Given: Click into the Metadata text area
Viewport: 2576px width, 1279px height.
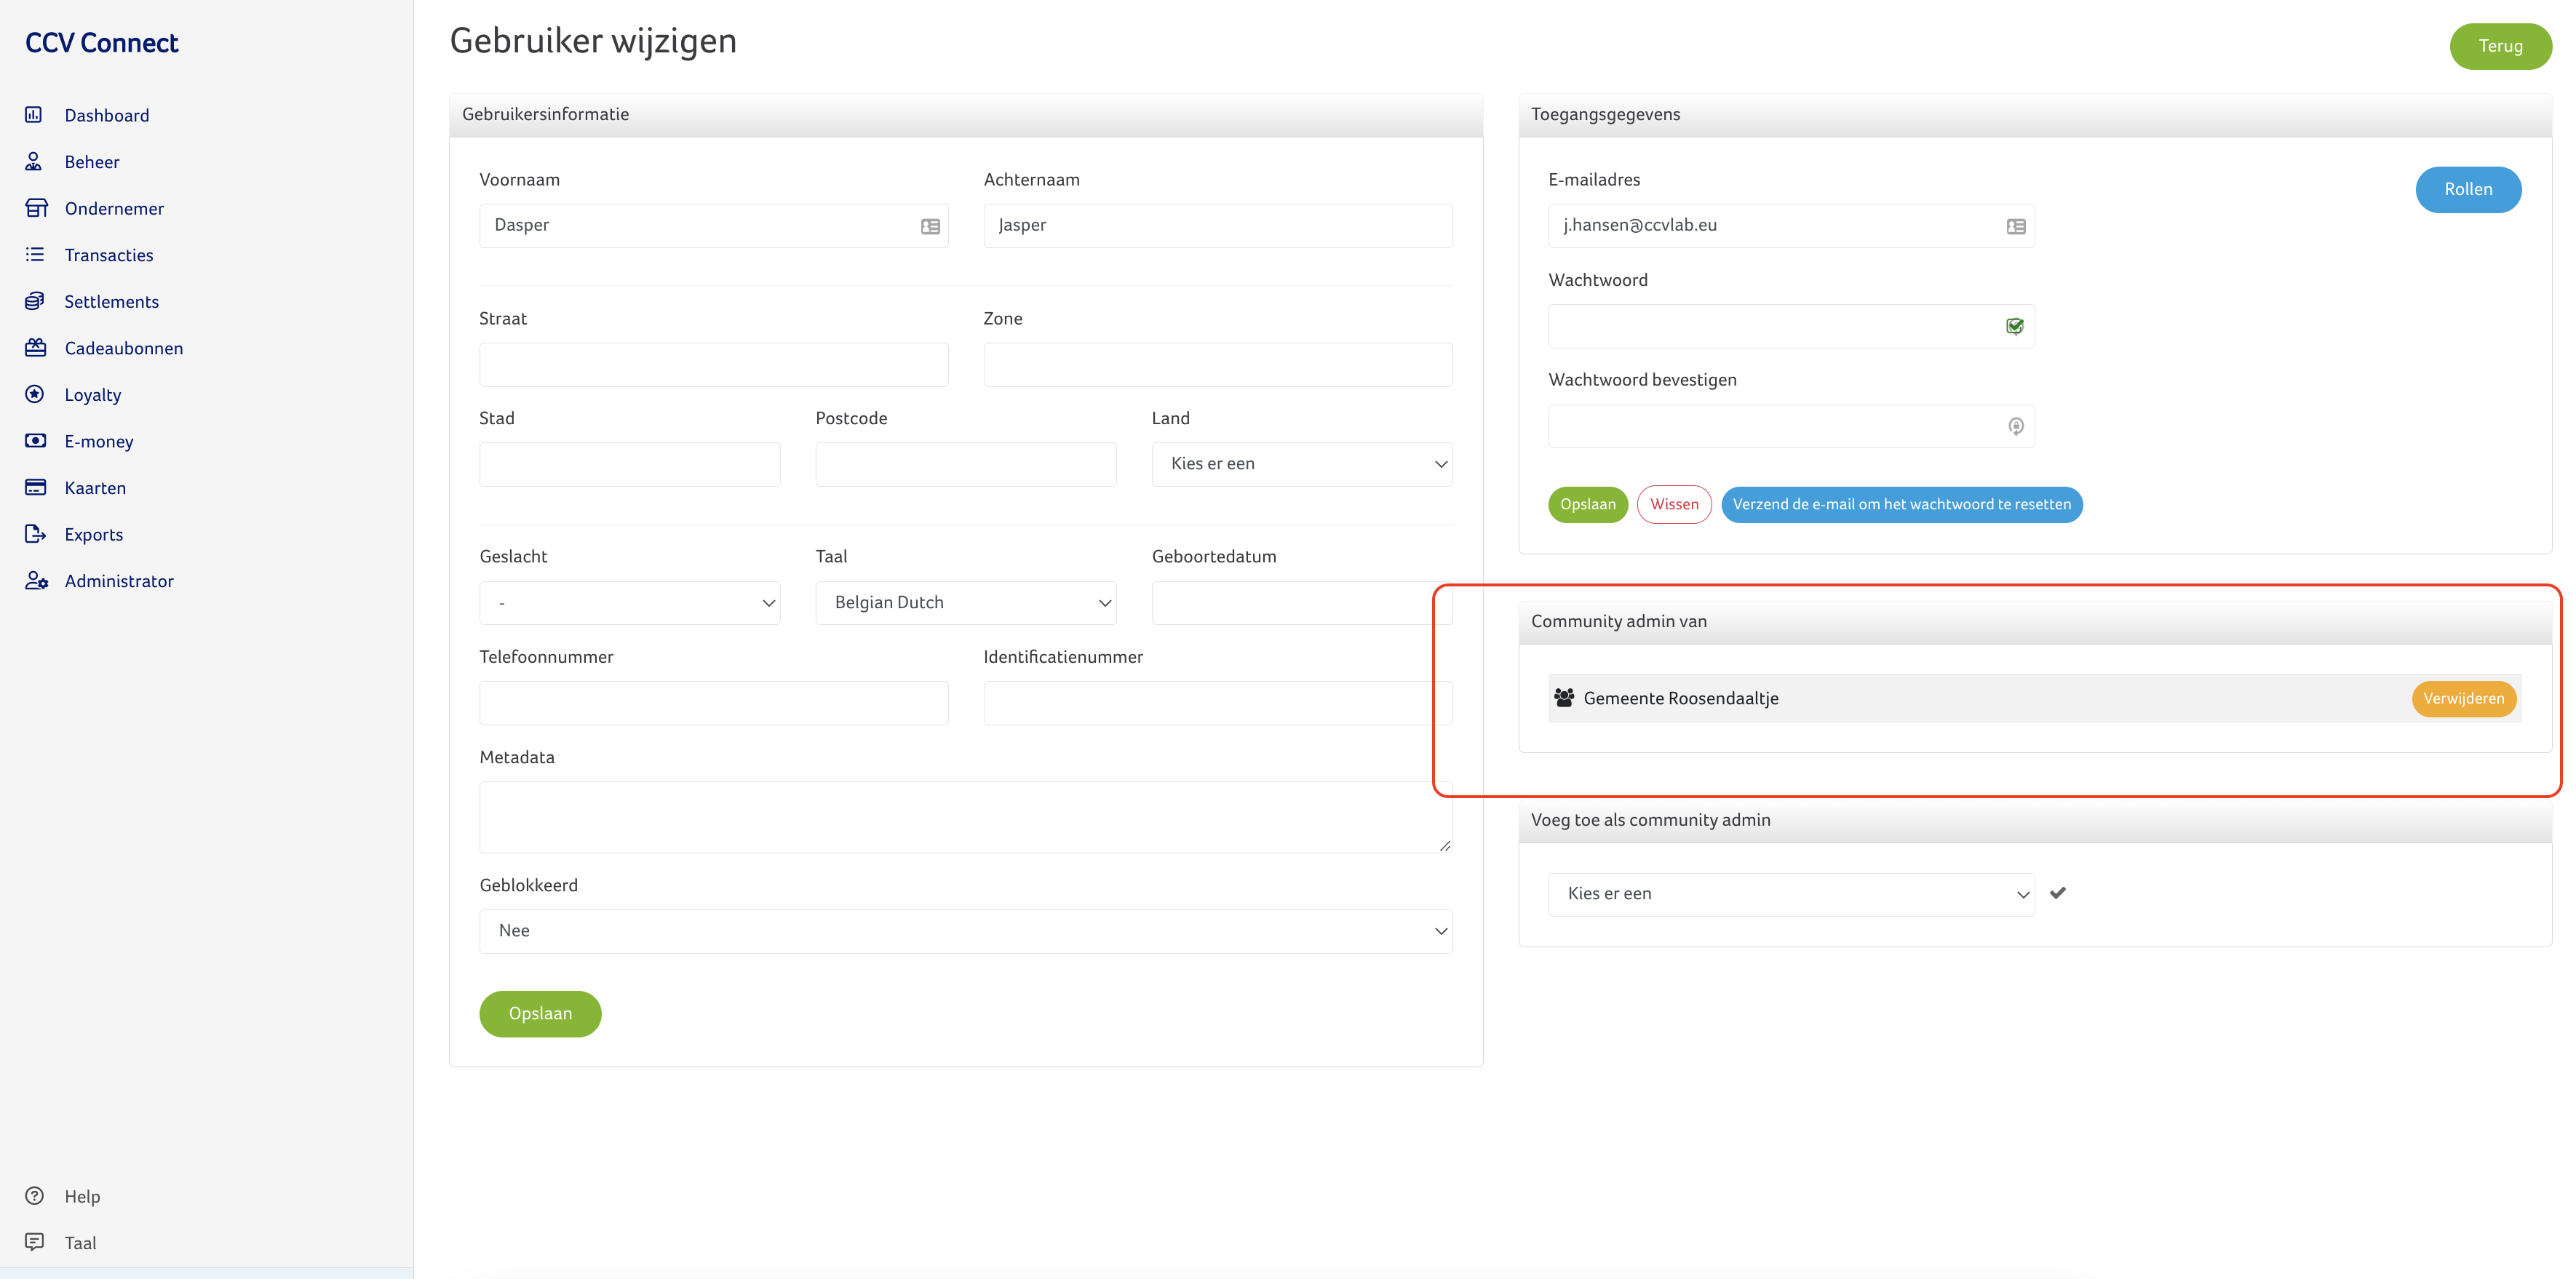Looking at the screenshot, I should click(x=965, y=817).
